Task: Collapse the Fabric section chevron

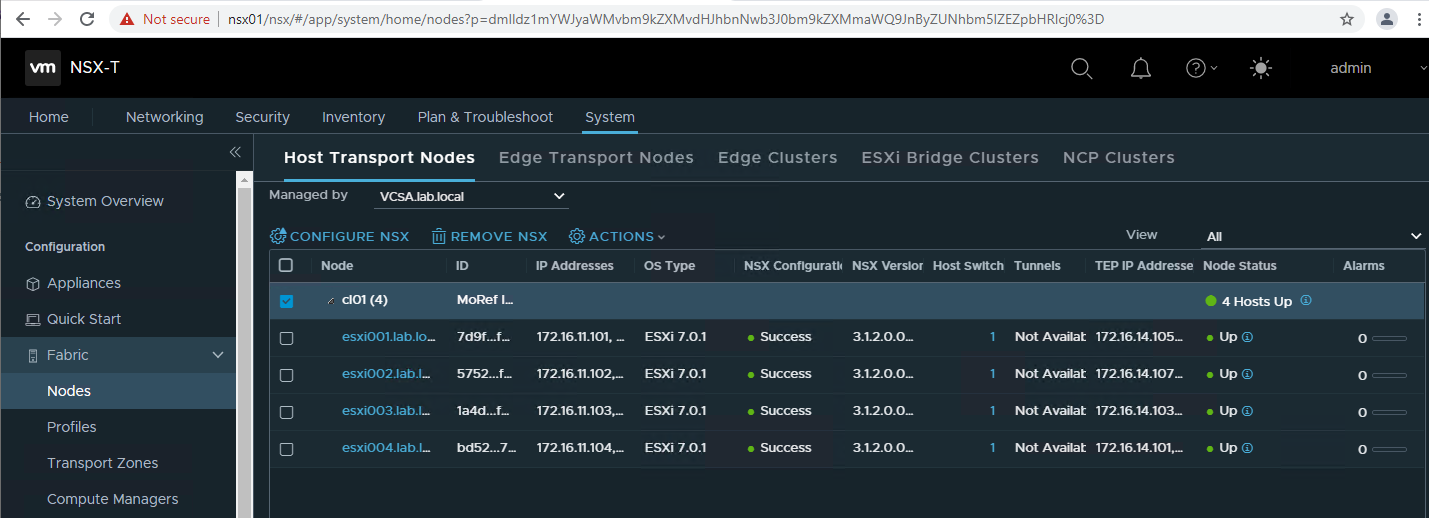Action: pyautogui.click(x=218, y=356)
